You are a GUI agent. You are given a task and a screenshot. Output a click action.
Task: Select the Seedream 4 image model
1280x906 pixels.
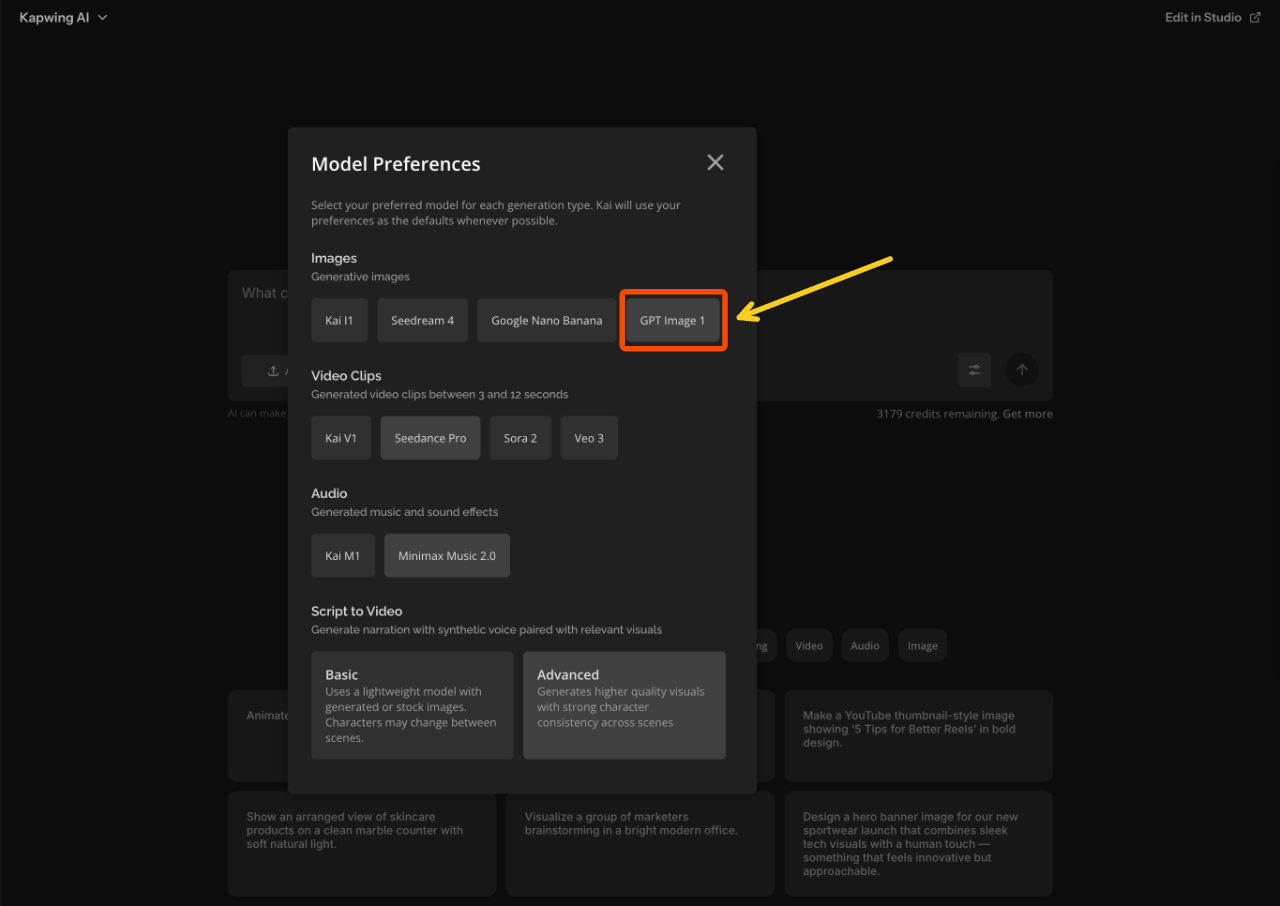click(x=422, y=320)
